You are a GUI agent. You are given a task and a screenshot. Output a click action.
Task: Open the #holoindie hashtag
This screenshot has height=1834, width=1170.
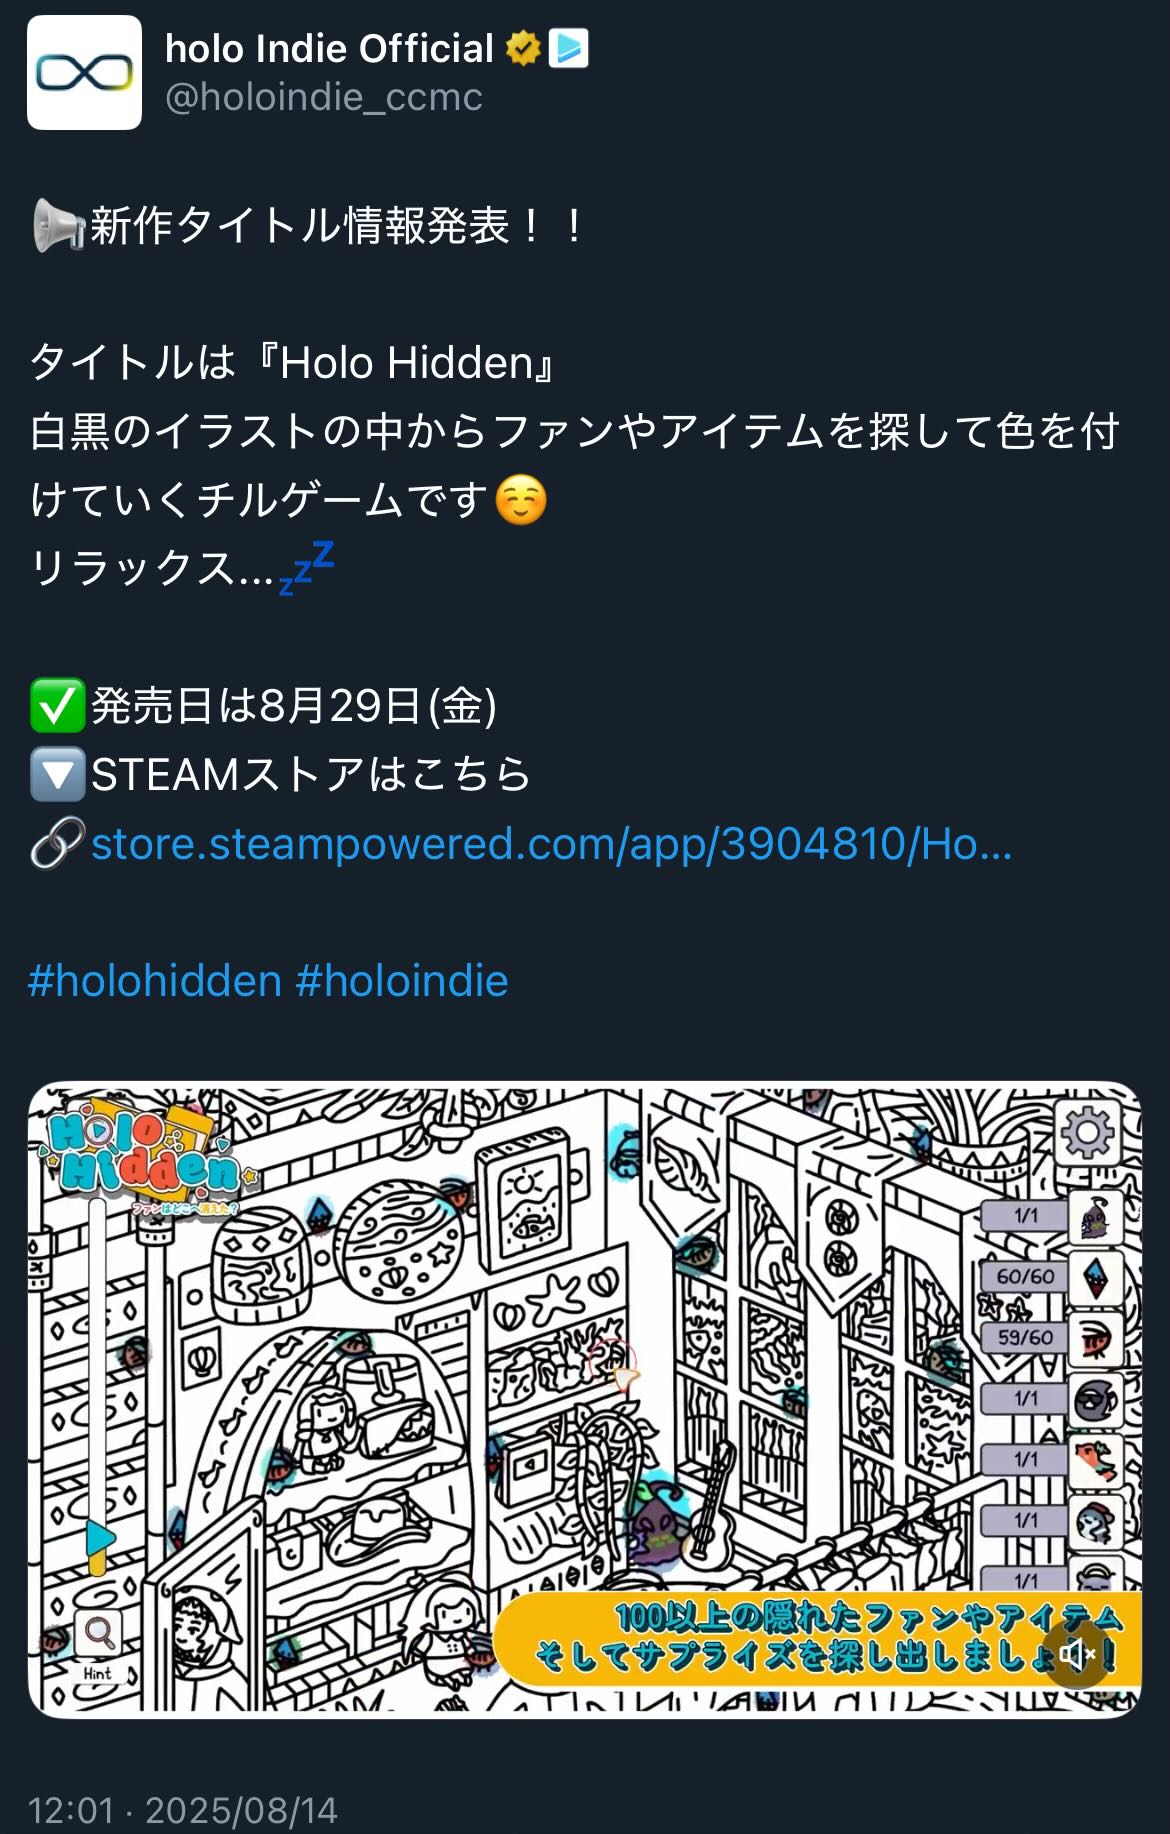click(x=402, y=981)
